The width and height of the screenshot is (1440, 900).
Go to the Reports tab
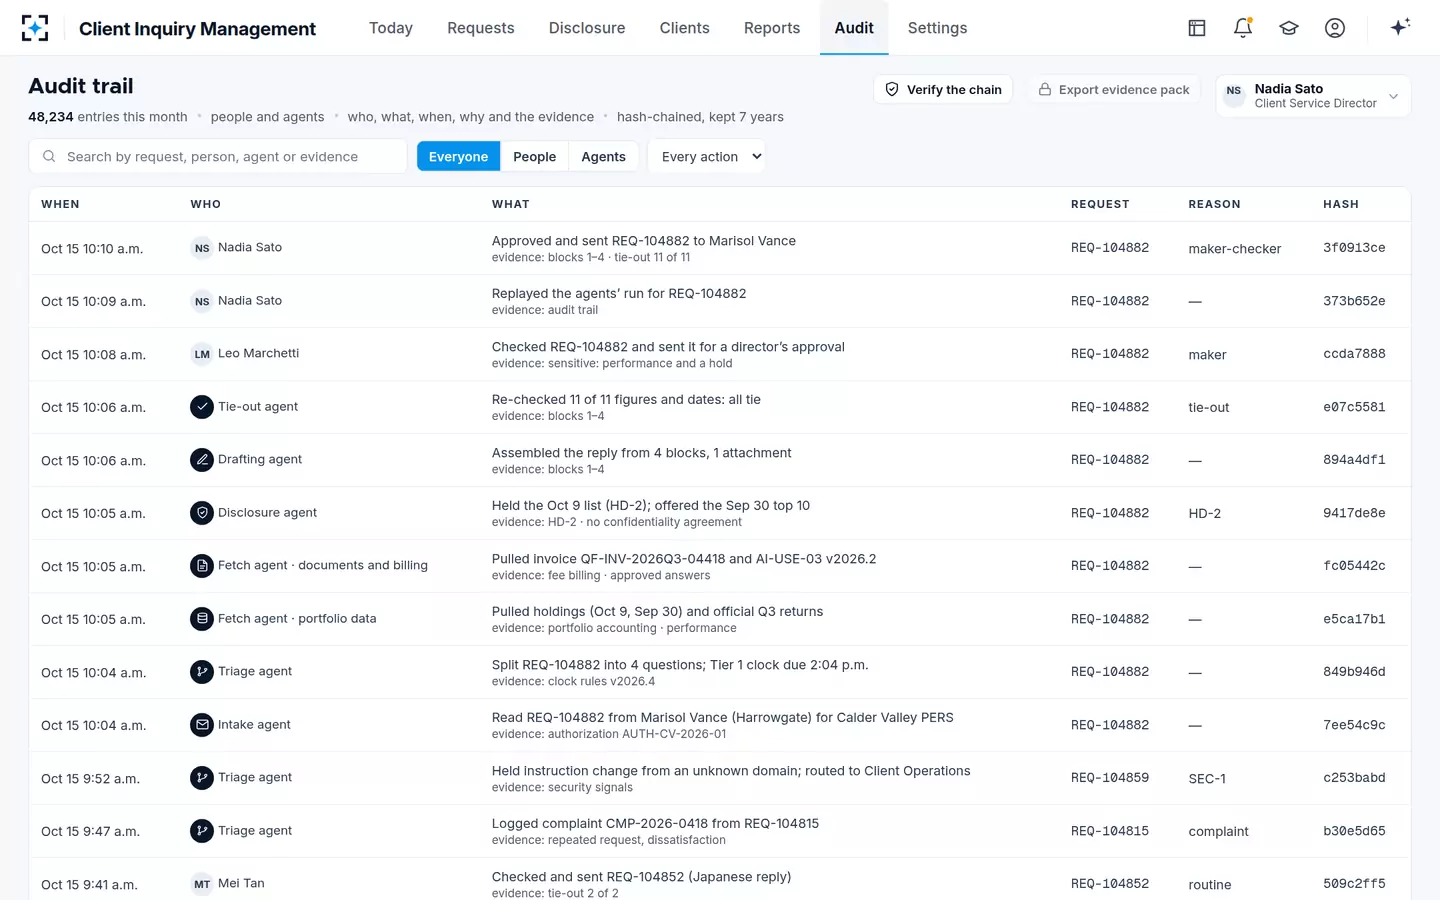tap(772, 28)
